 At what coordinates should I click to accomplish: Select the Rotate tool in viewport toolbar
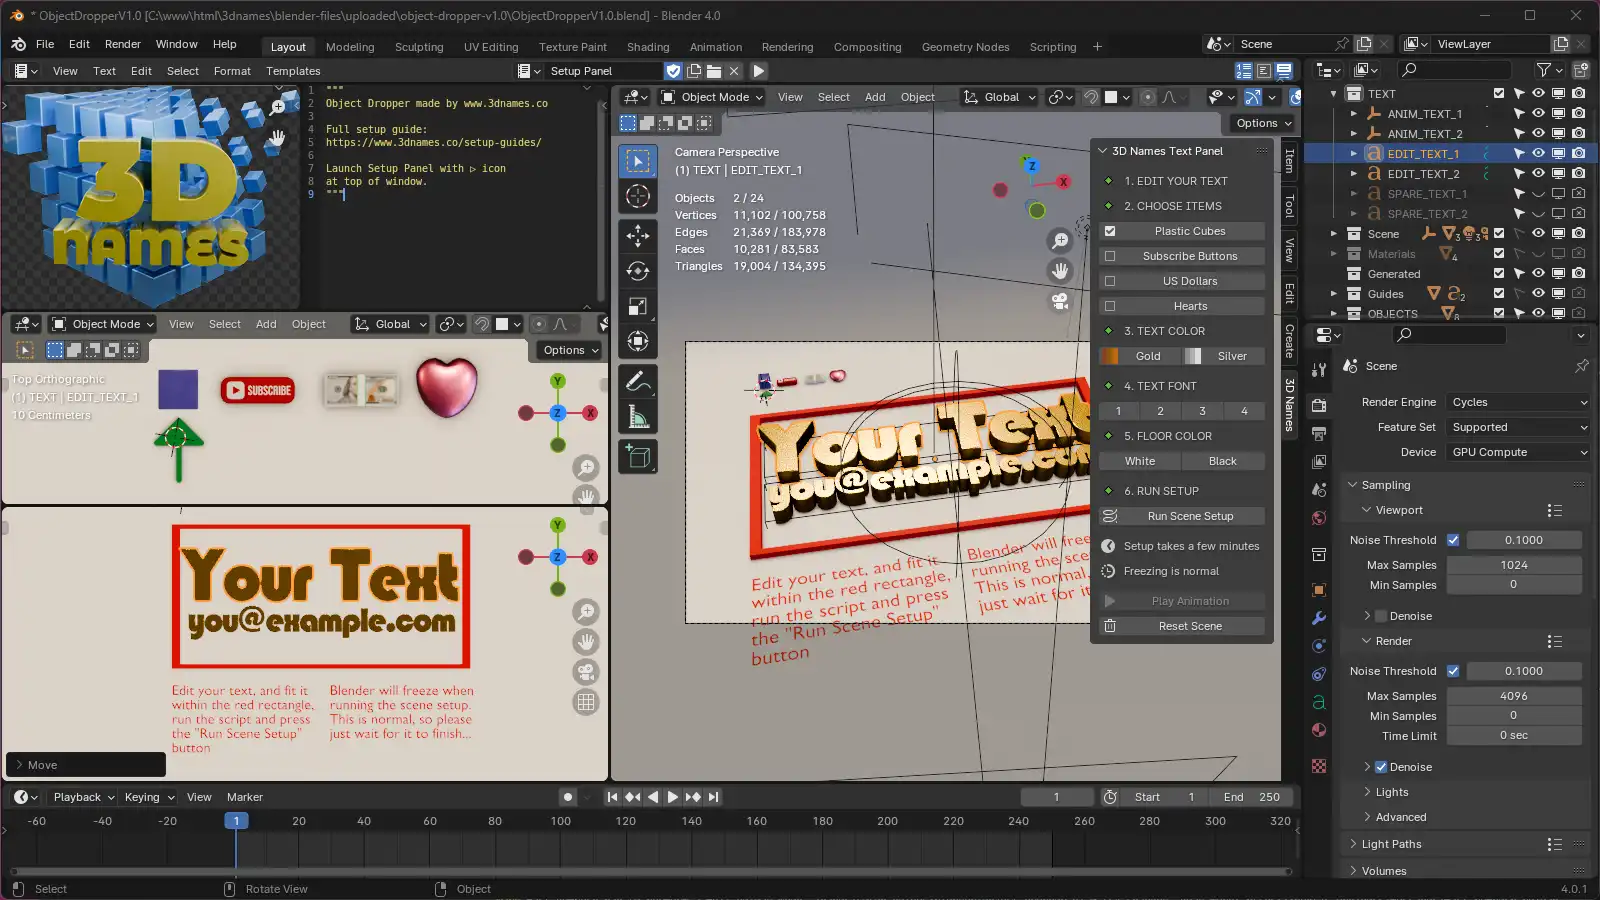pyautogui.click(x=638, y=271)
